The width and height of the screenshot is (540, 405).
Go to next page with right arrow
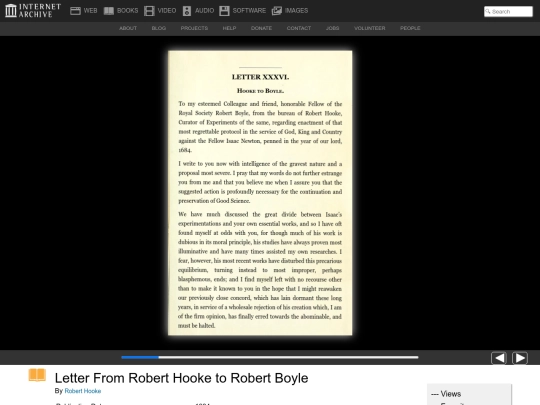(x=520, y=358)
